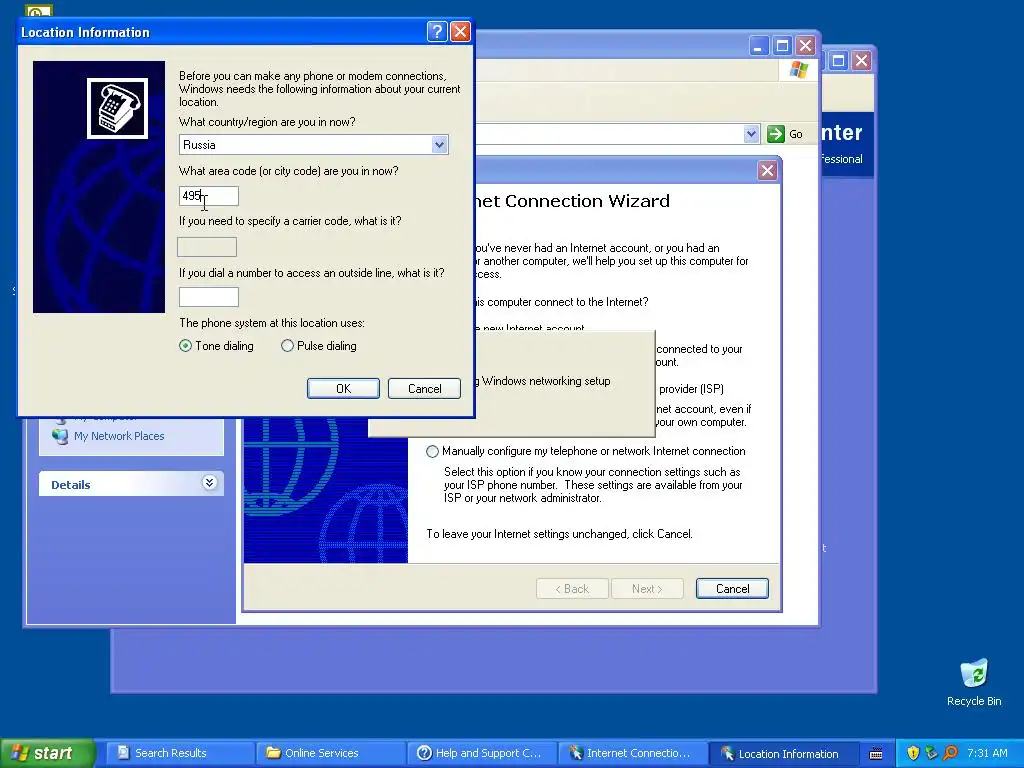1024x768 pixels.
Task: Close the Internet Connection Wizard with X
Action: coord(767,171)
